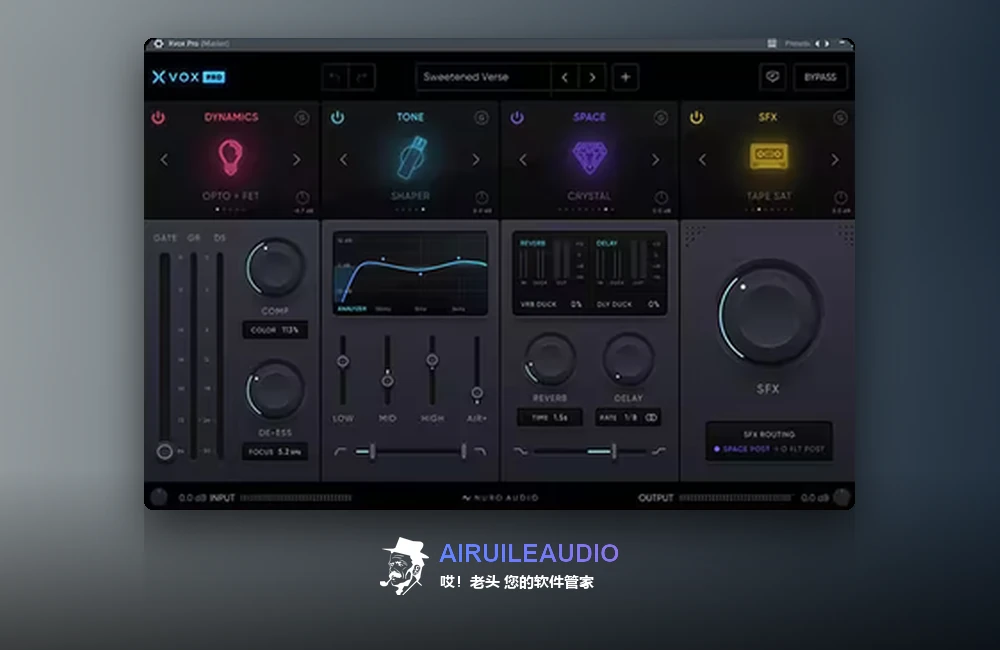This screenshot has height=650, width=1000.
Task: Click the Gate slider handle
Action: [x=165, y=452]
